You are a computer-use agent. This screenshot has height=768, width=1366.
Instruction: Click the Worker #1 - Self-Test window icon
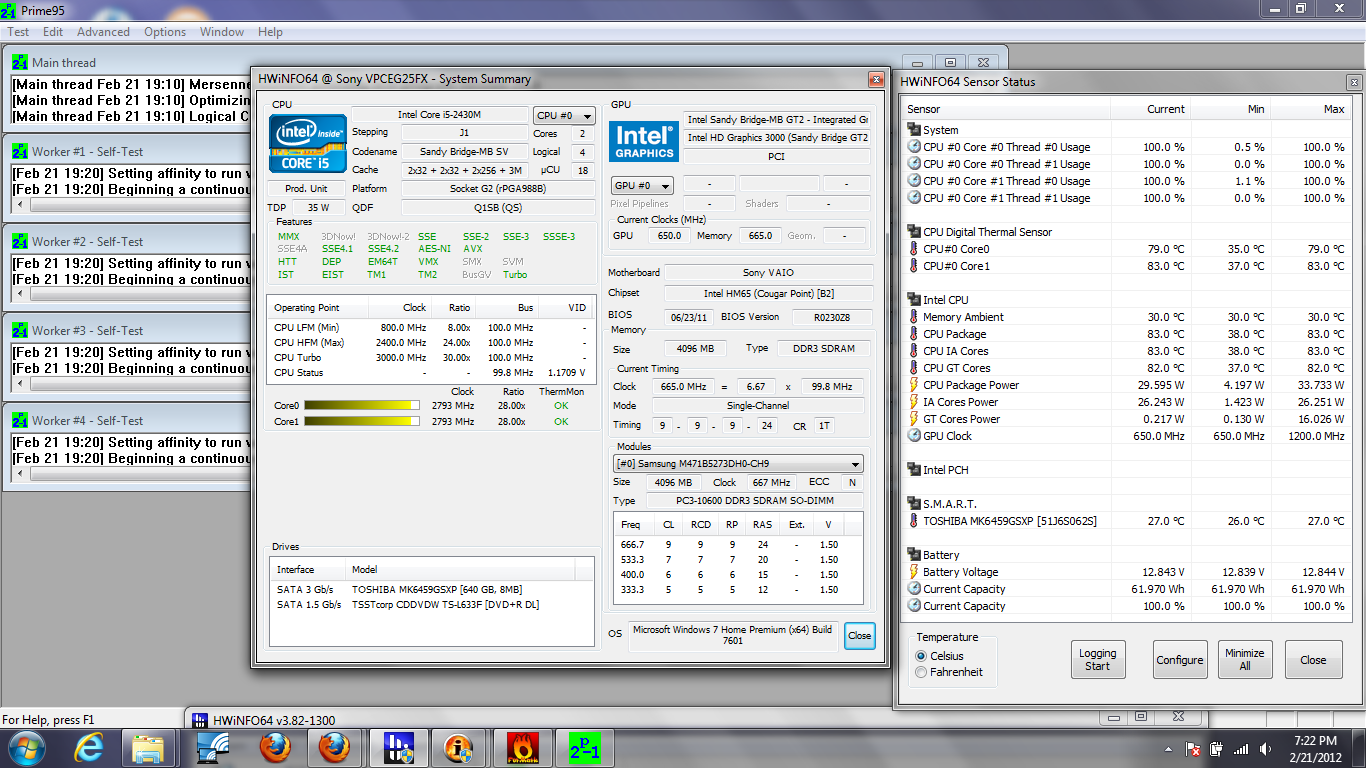click(20, 151)
